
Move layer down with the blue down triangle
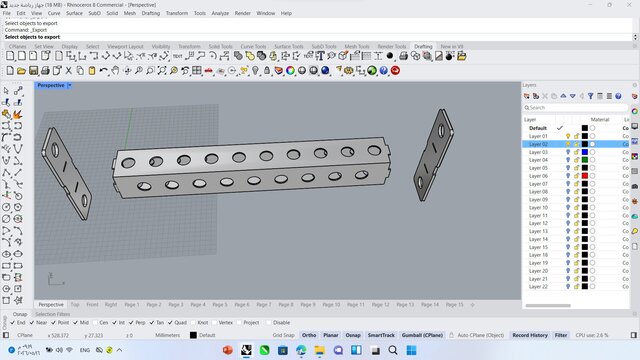click(573, 96)
